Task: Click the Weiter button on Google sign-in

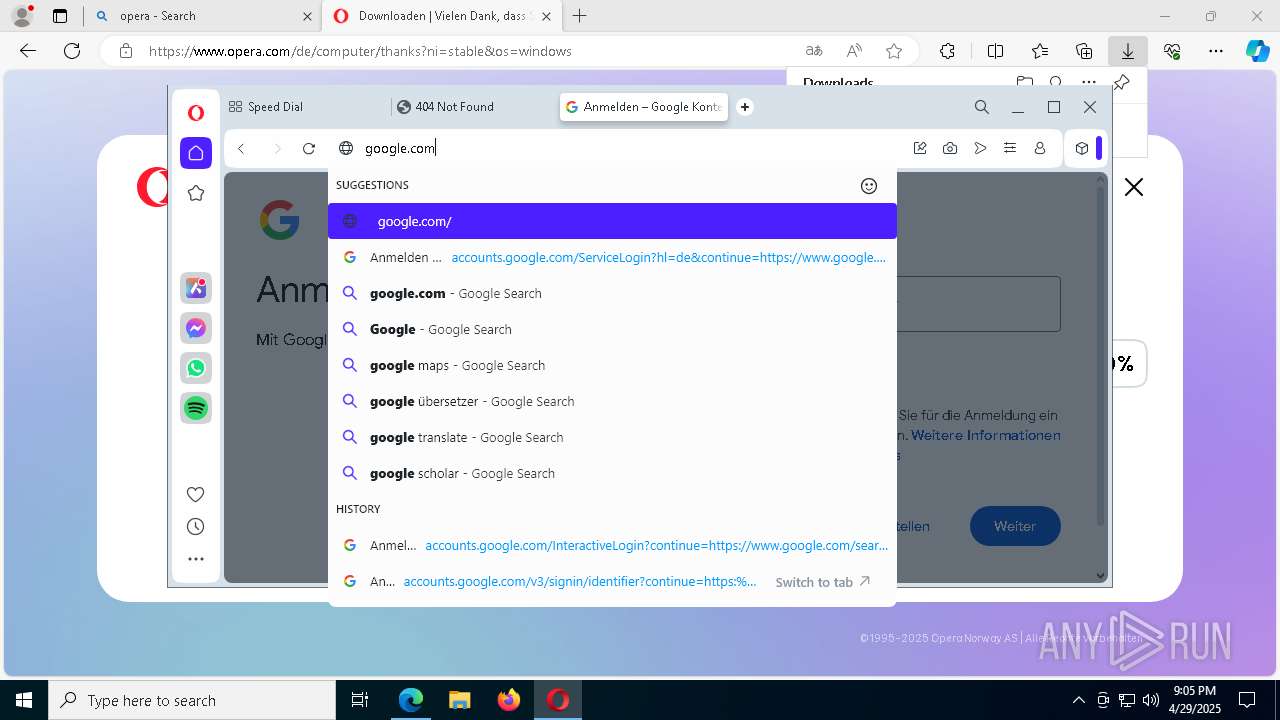Action: coord(1015,526)
